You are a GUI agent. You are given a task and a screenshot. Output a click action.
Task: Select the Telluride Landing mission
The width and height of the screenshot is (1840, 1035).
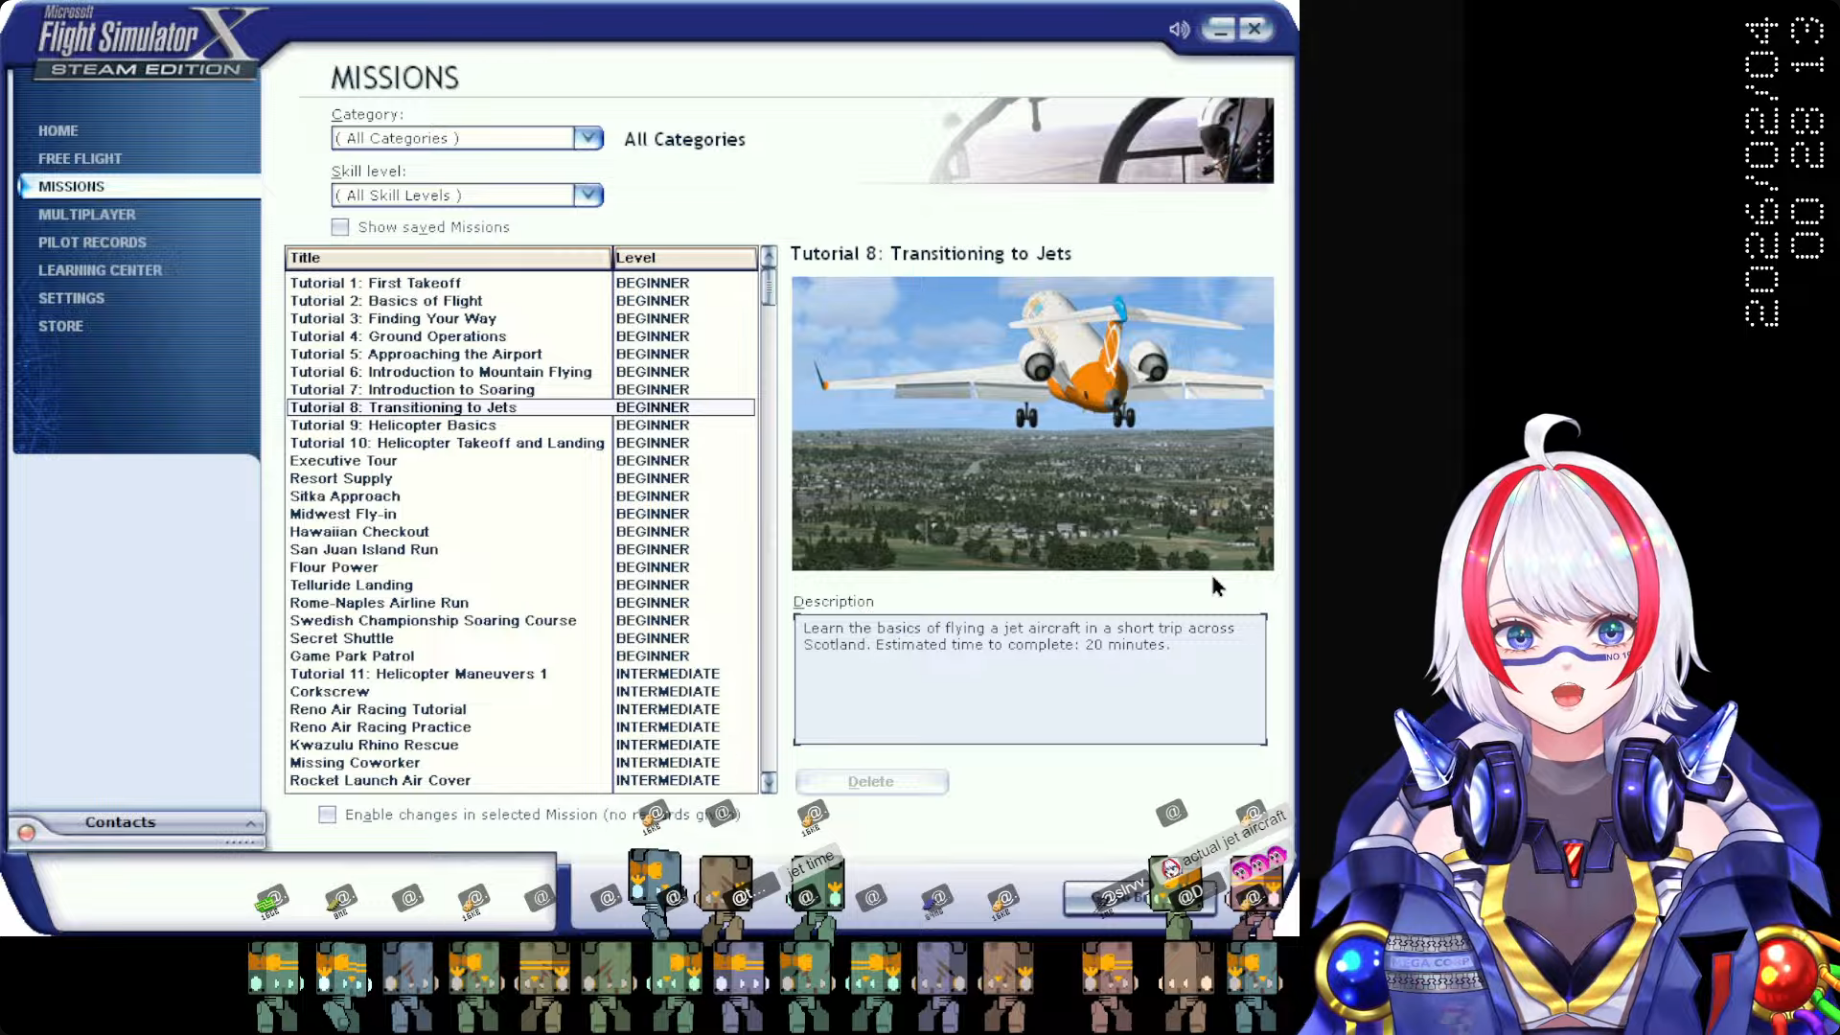point(521,585)
